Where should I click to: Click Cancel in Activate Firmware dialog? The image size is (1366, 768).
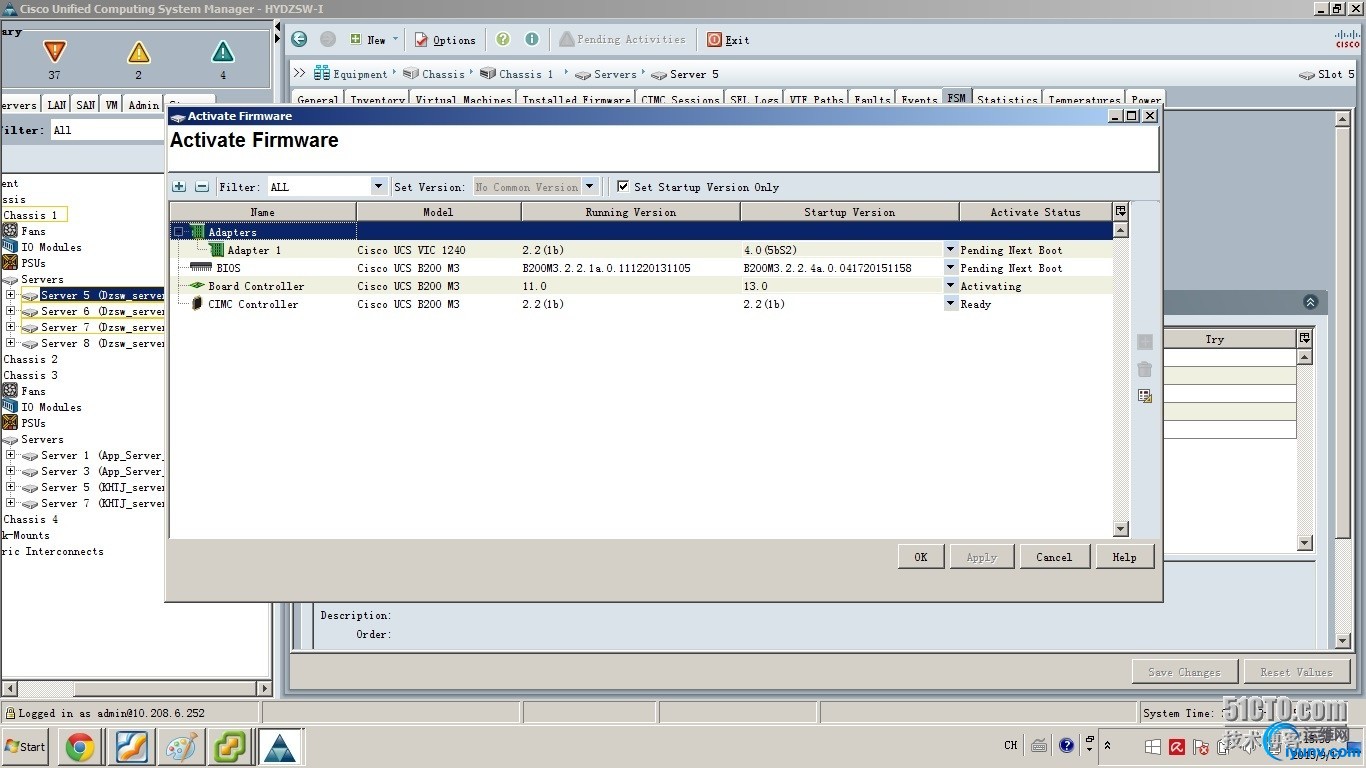point(1054,557)
